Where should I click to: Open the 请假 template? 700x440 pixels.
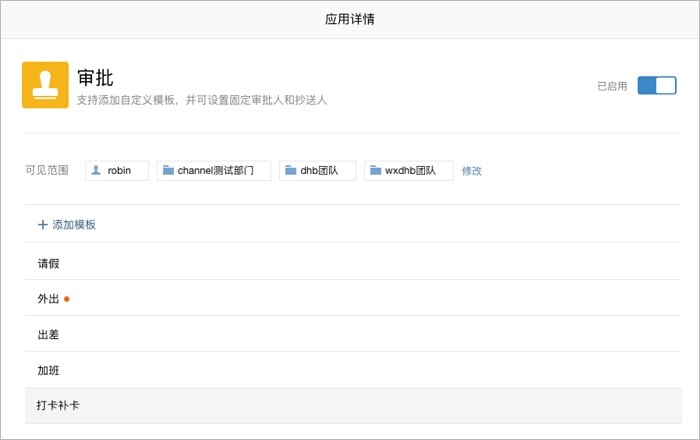tap(49, 262)
